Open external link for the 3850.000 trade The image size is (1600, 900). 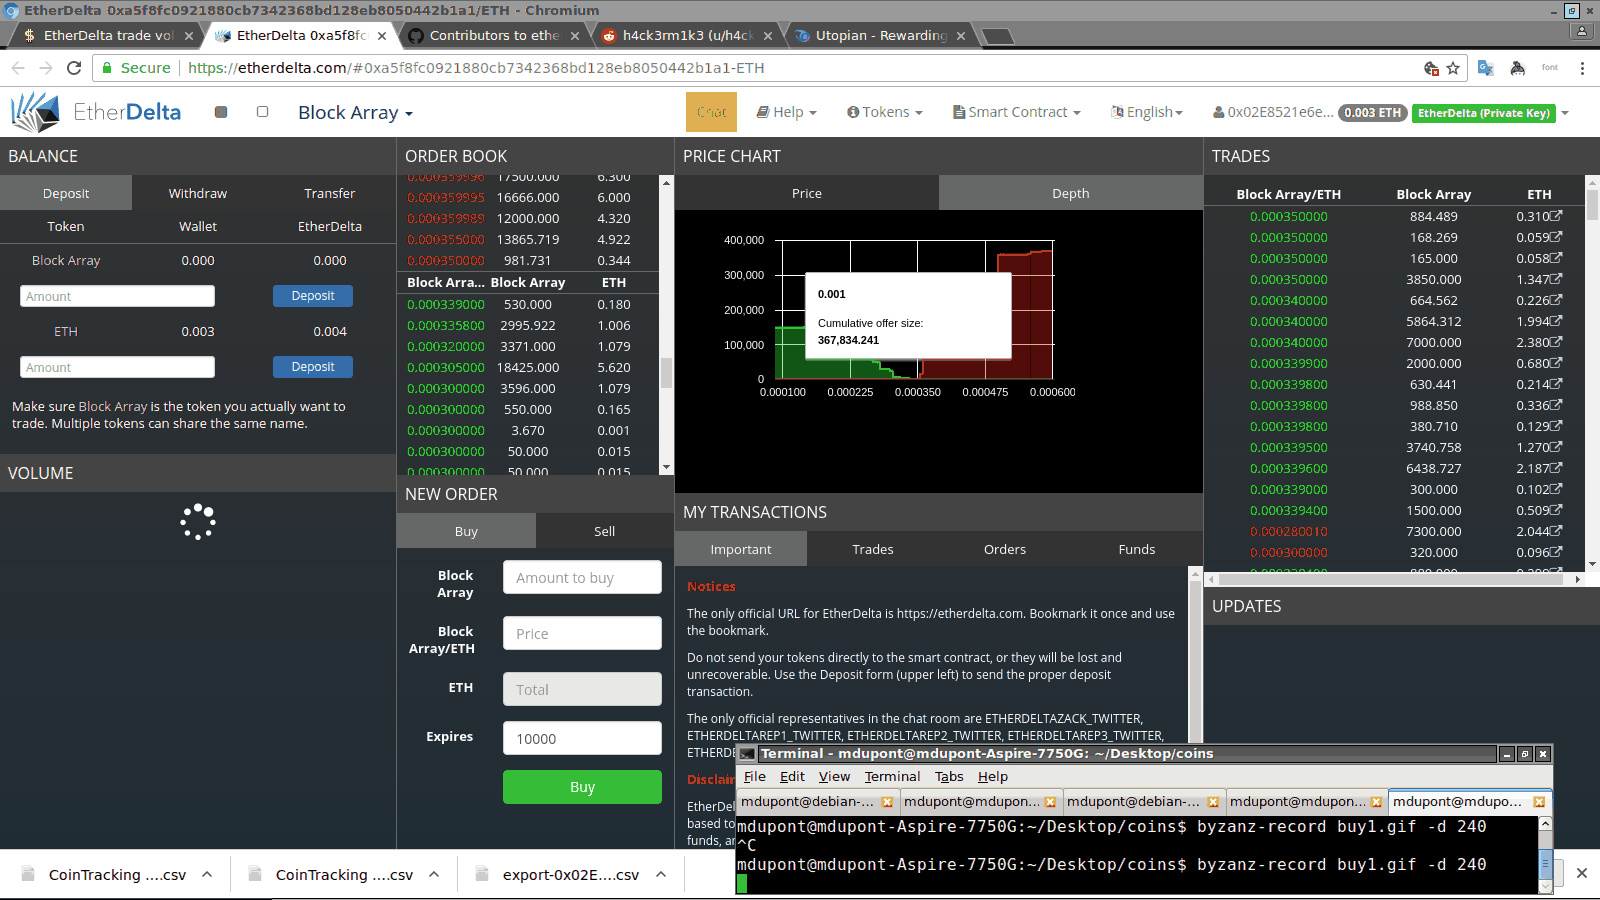click(x=1556, y=278)
